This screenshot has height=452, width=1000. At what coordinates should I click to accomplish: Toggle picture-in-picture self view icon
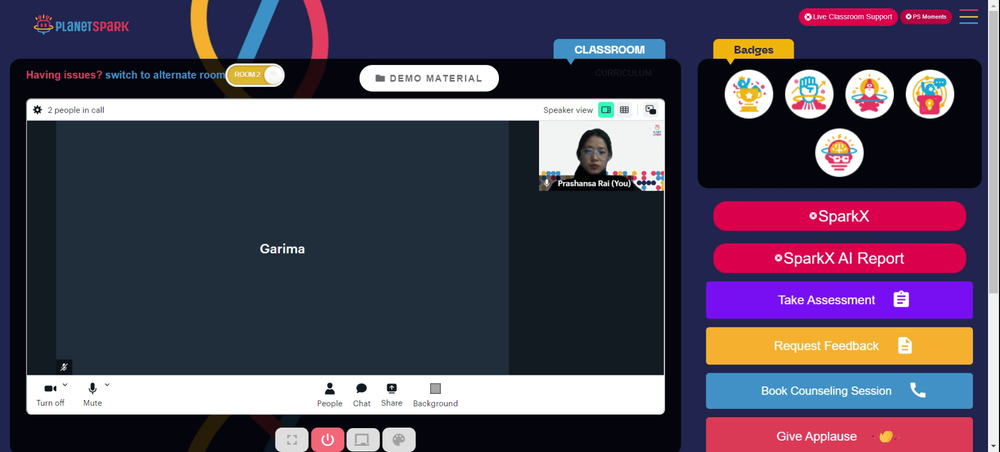pos(651,110)
